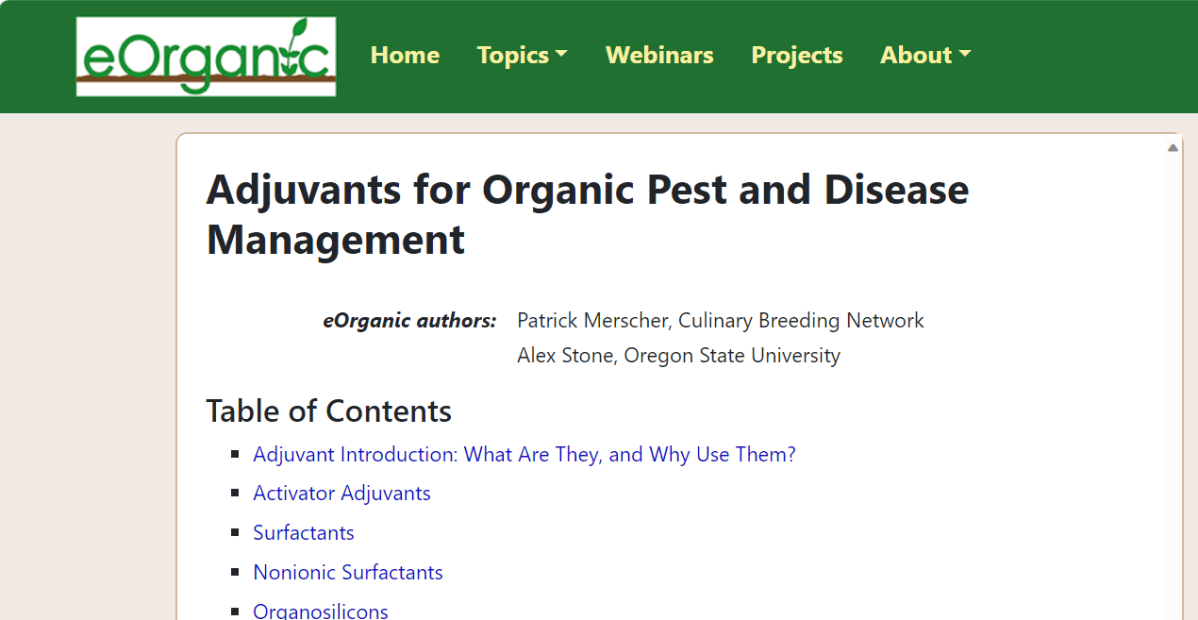The width and height of the screenshot is (1198, 620).
Task: Click the chevron next to About
Action: tap(966, 55)
